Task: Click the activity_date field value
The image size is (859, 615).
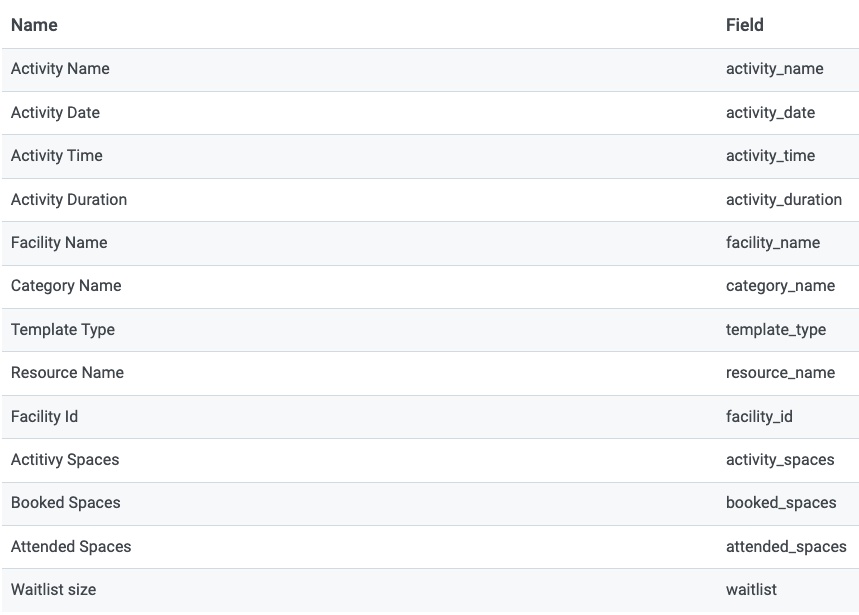Action: coord(770,113)
